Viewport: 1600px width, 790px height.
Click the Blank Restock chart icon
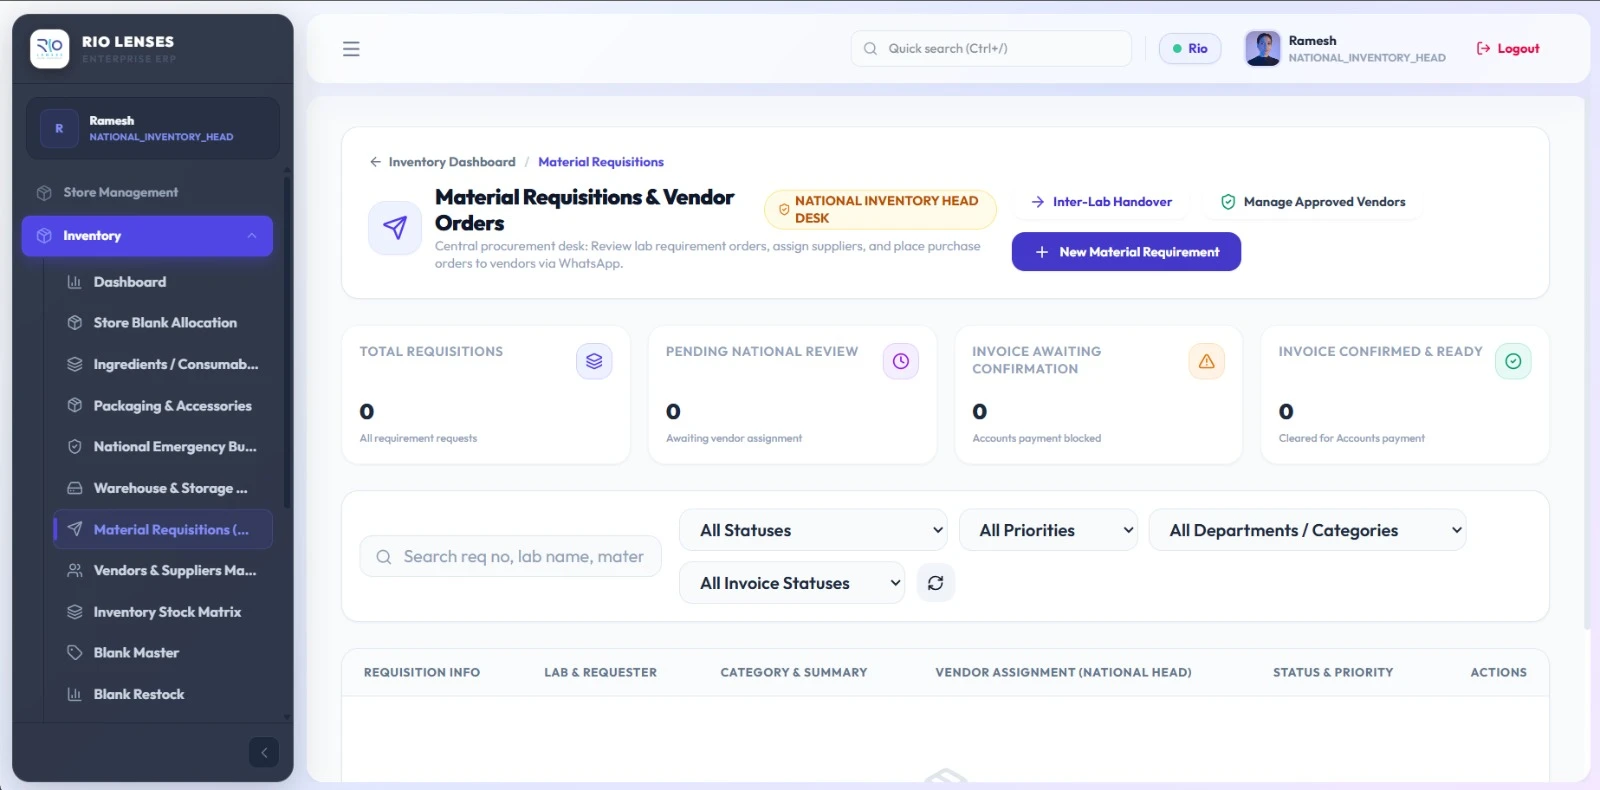coord(74,694)
